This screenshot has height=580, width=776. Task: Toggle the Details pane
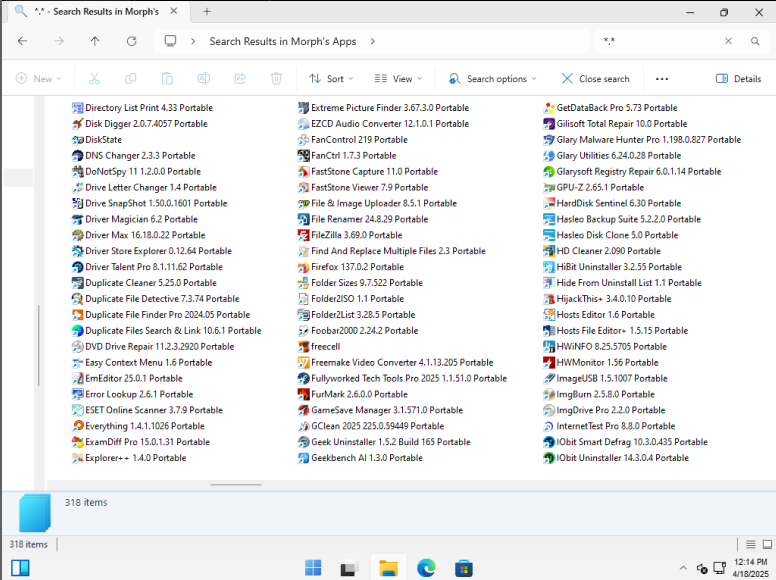pyautogui.click(x=738, y=79)
